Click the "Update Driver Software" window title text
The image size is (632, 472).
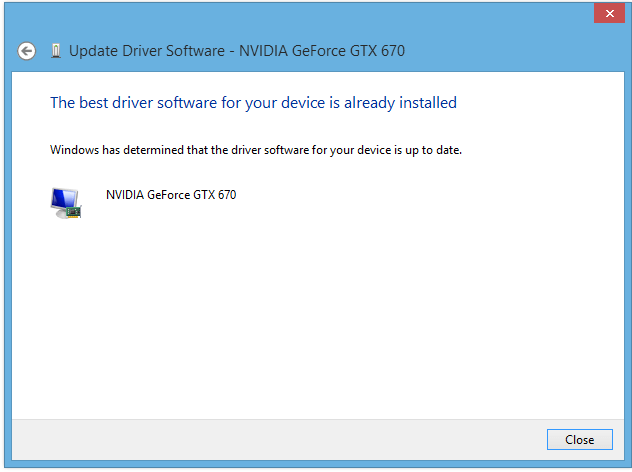[x=147, y=51]
